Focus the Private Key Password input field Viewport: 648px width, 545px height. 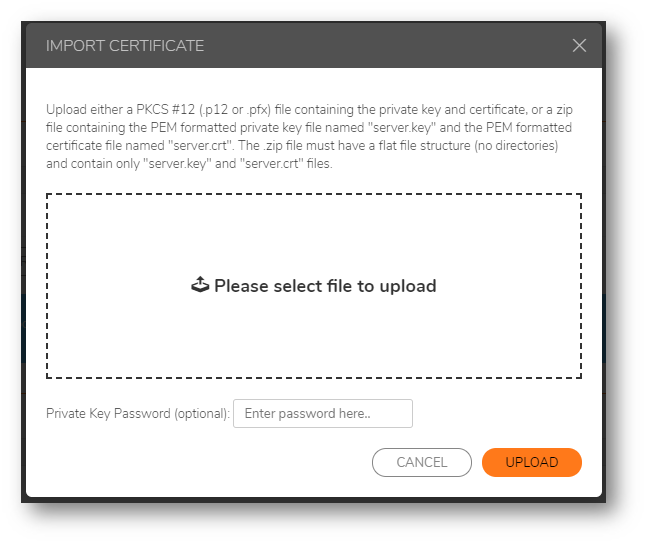point(322,413)
